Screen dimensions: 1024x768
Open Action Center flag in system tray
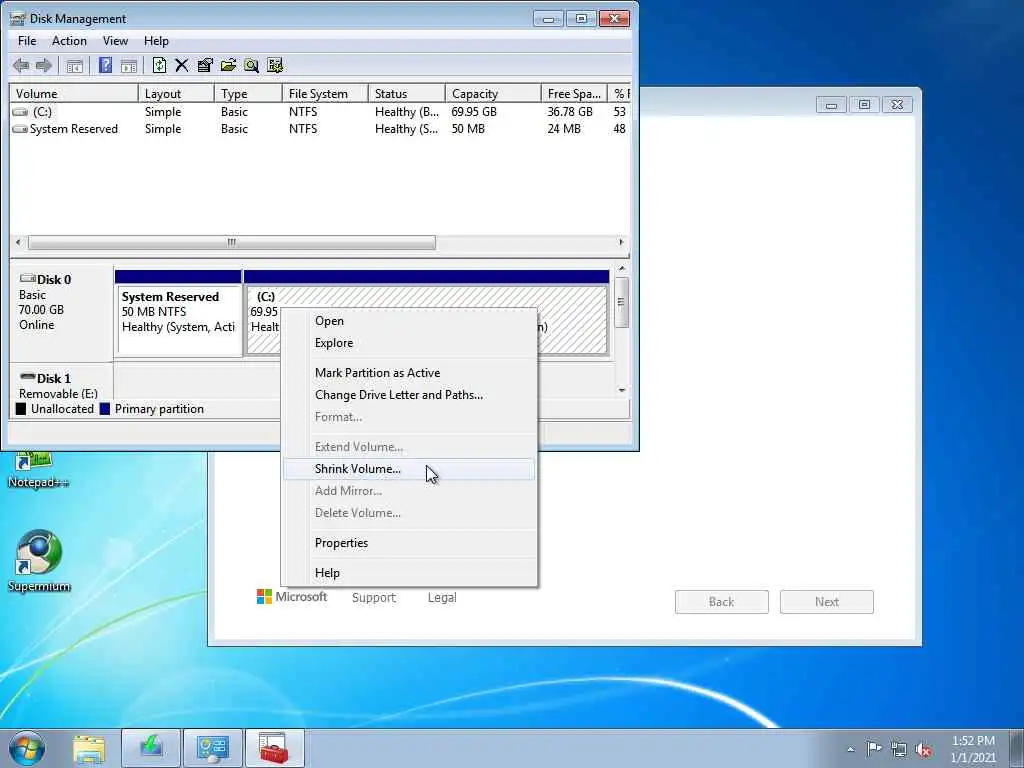[x=874, y=748]
